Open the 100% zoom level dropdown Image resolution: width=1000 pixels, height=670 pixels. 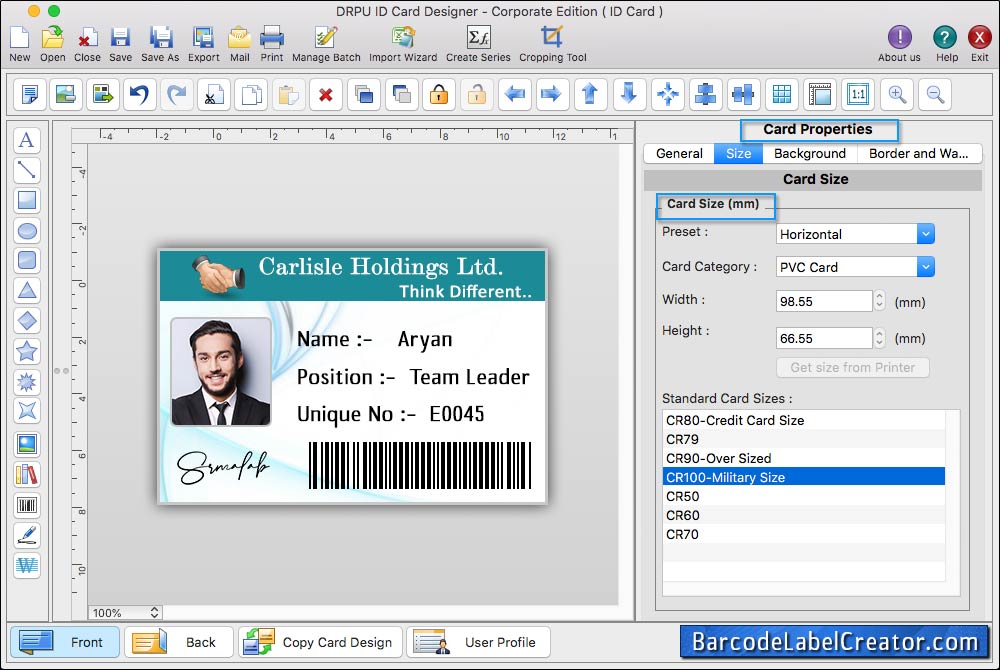point(125,613)
